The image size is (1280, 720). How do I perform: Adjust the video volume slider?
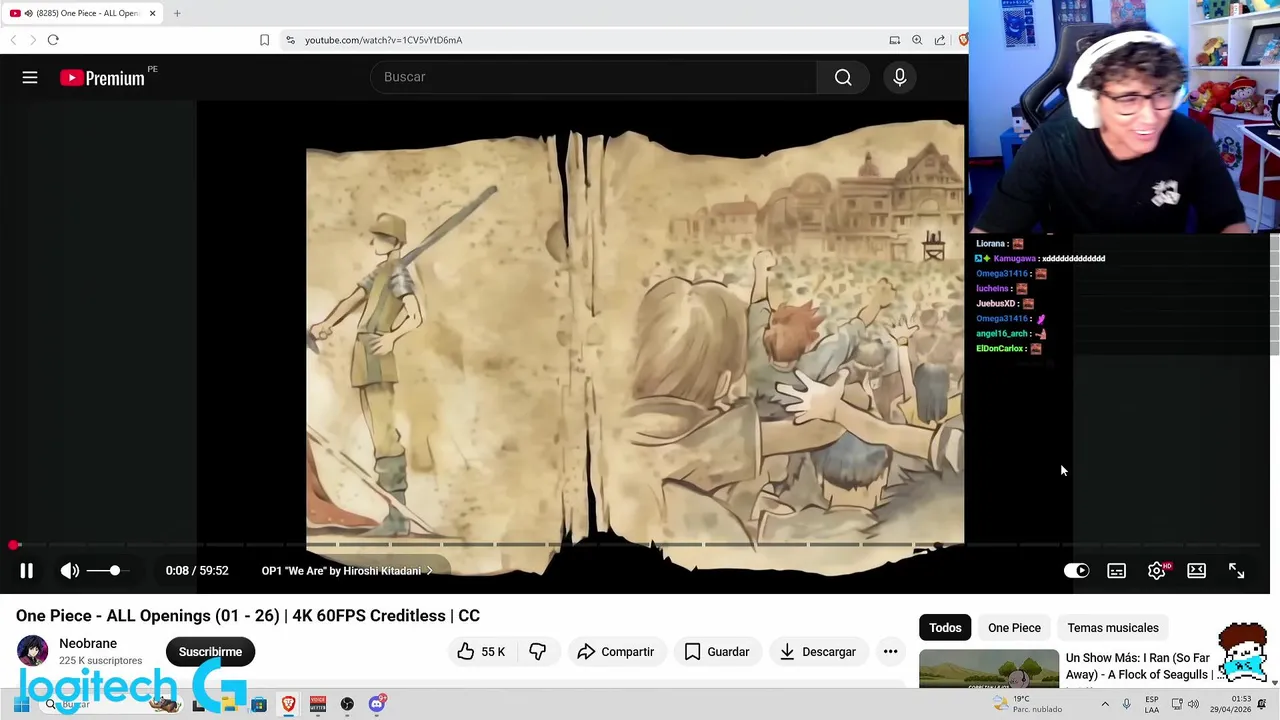(x=107, y=570)
